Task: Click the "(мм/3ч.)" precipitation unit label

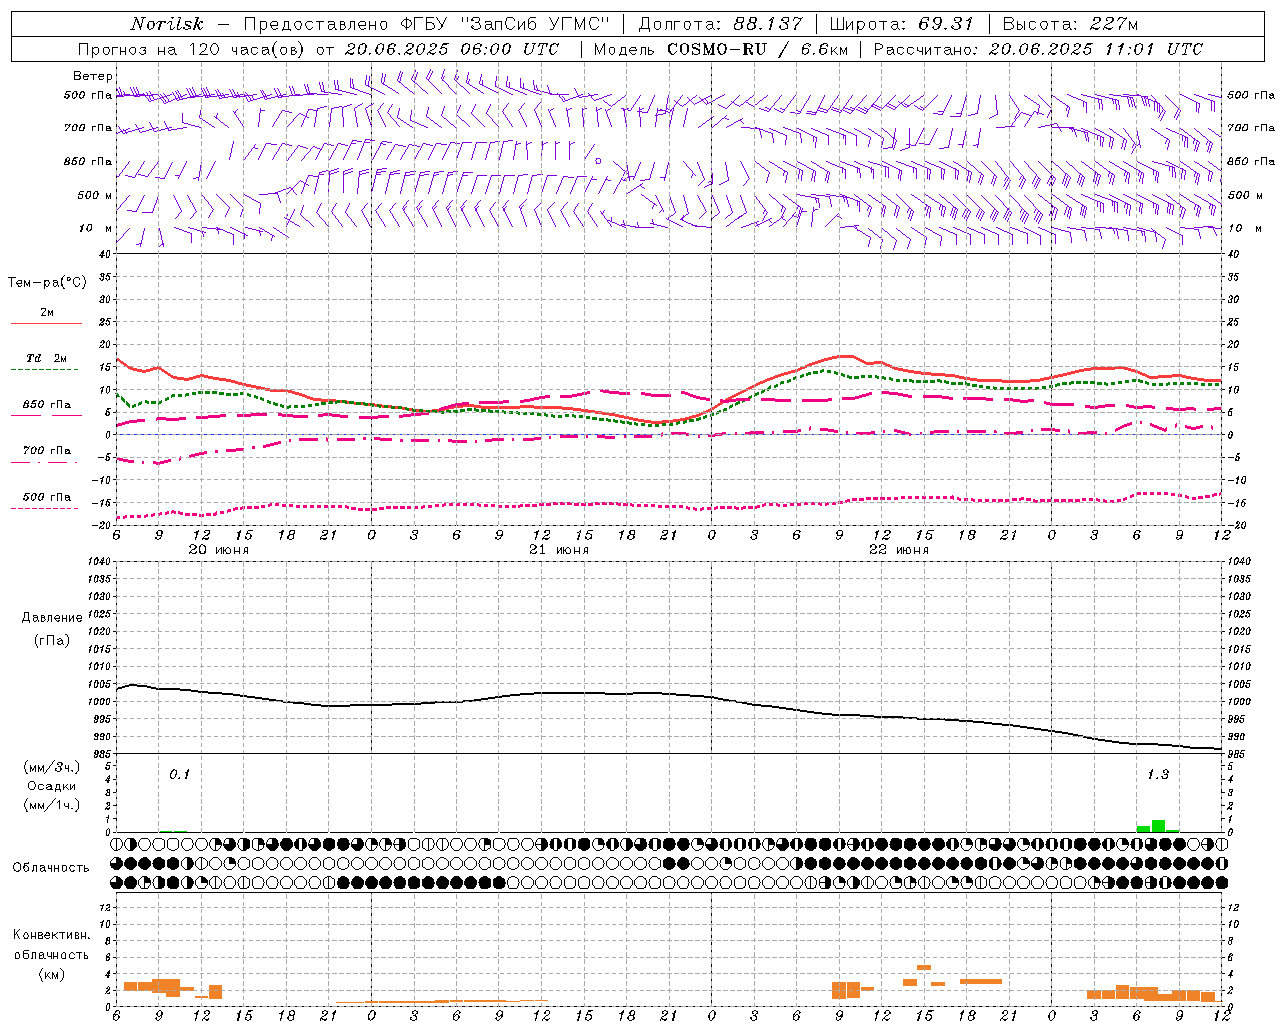Action: [52, 767]
